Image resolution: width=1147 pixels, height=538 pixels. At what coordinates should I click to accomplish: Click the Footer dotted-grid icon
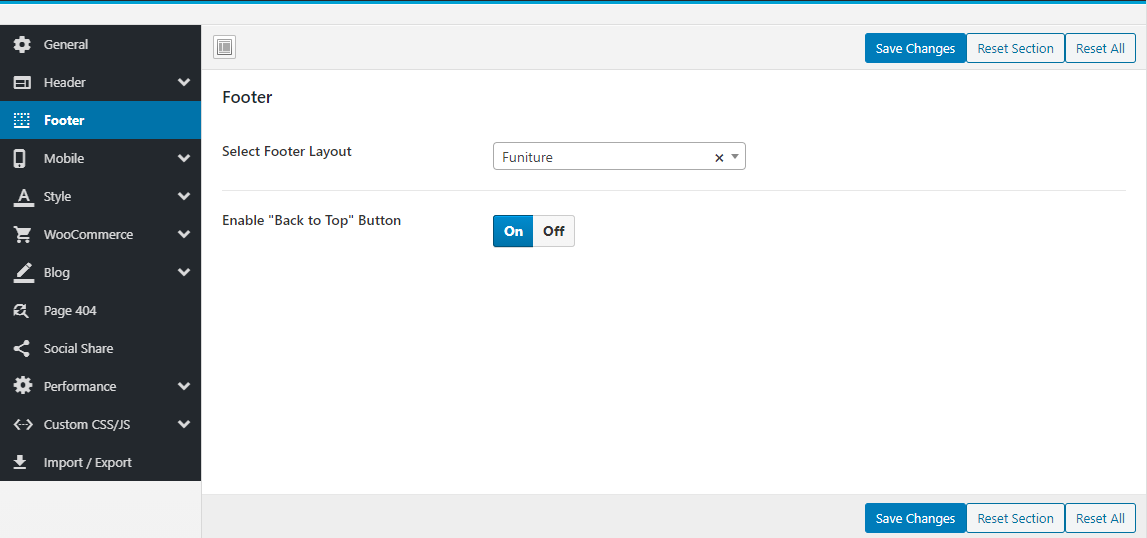pyautogui.click(x=23, y=121)
